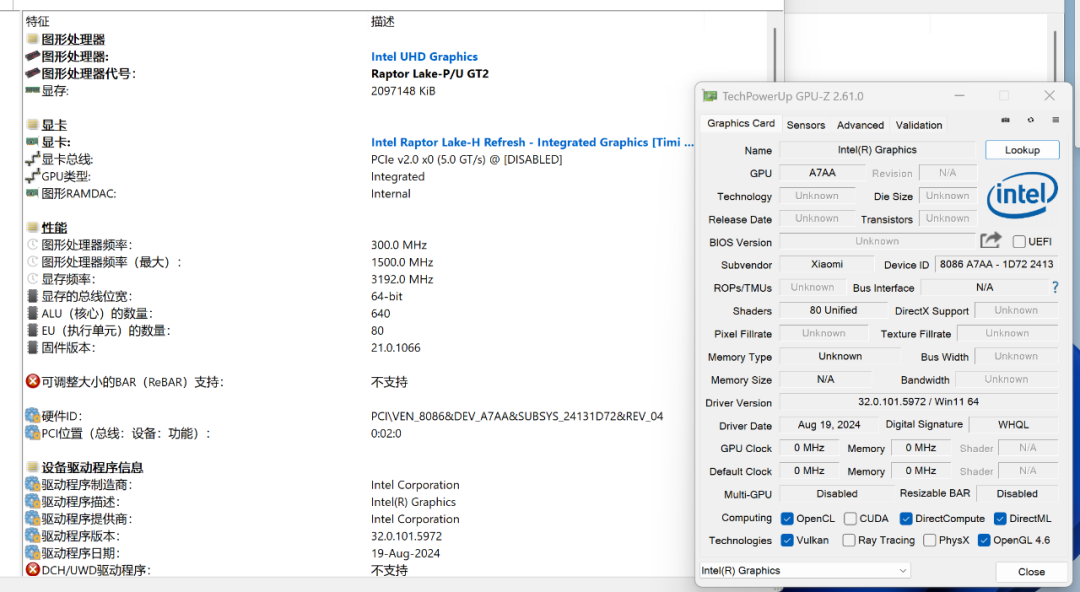Click the chip icon beside 固件版本
This screenshot has height=592, width=1080.
(32, 347)
